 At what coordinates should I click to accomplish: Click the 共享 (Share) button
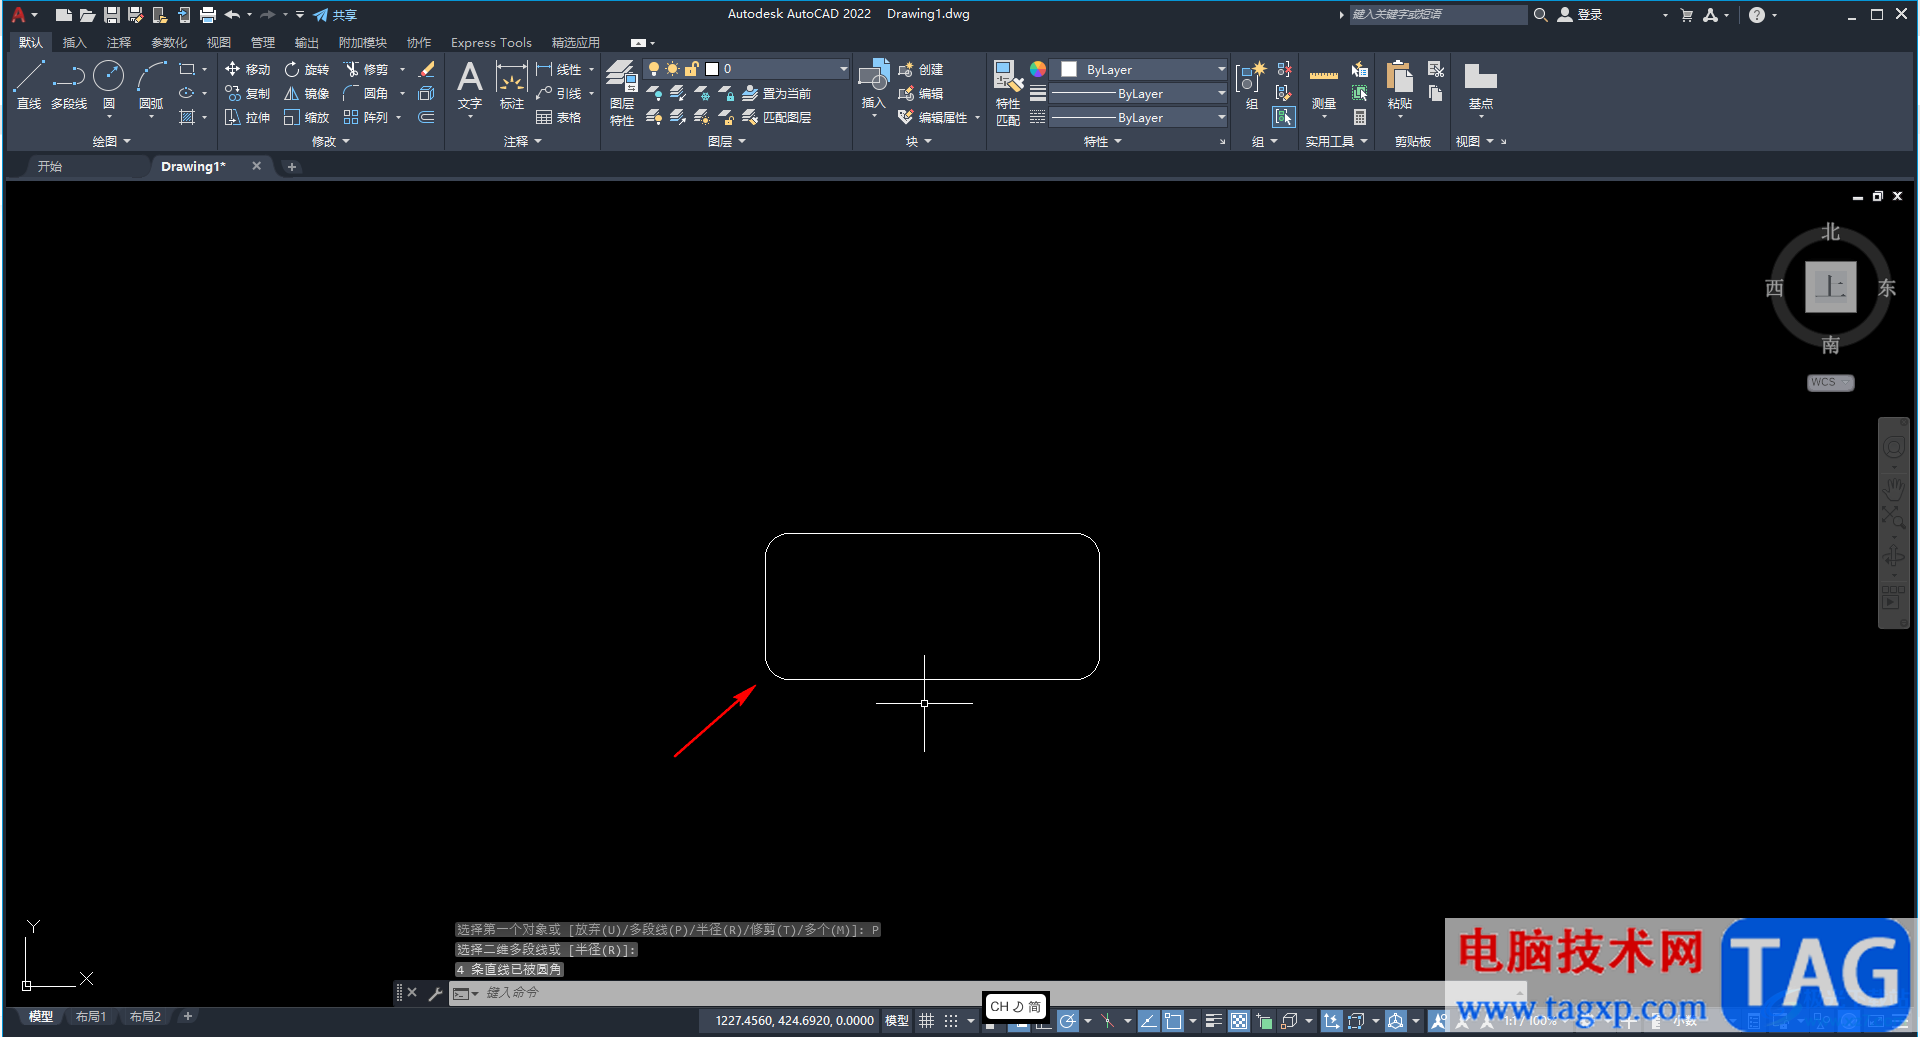335,15
